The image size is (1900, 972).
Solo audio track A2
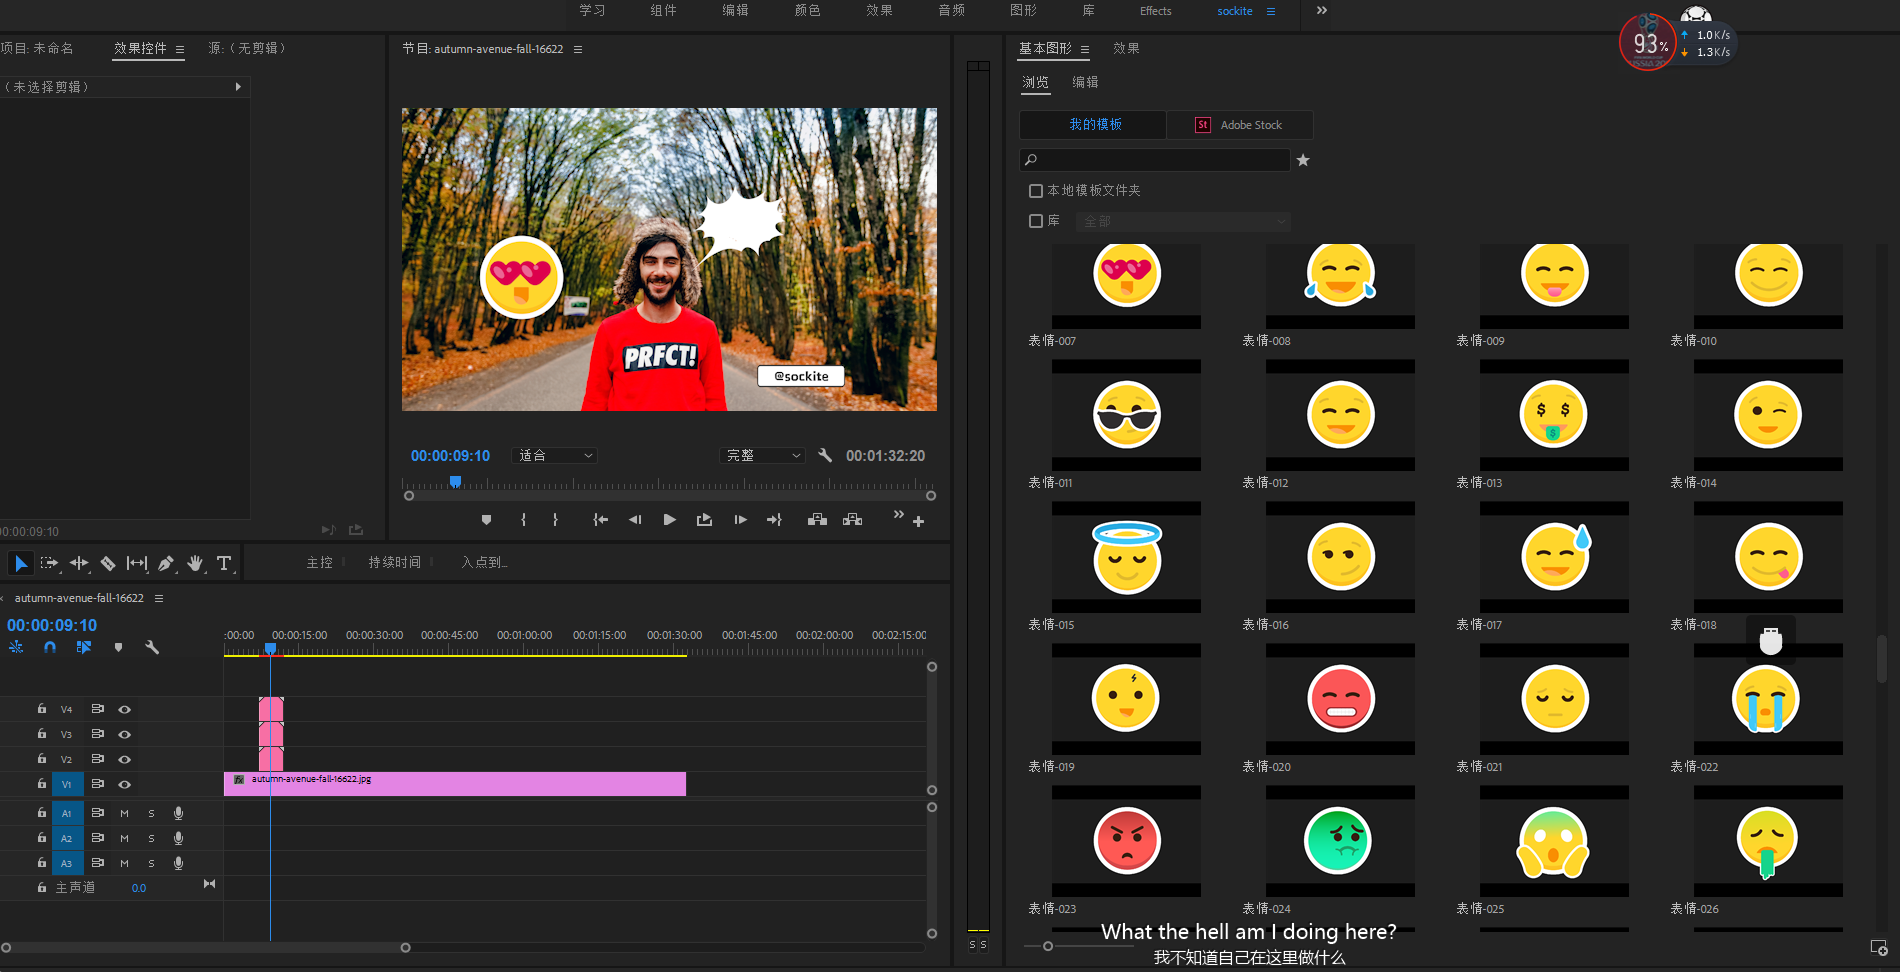pos(151,838)
